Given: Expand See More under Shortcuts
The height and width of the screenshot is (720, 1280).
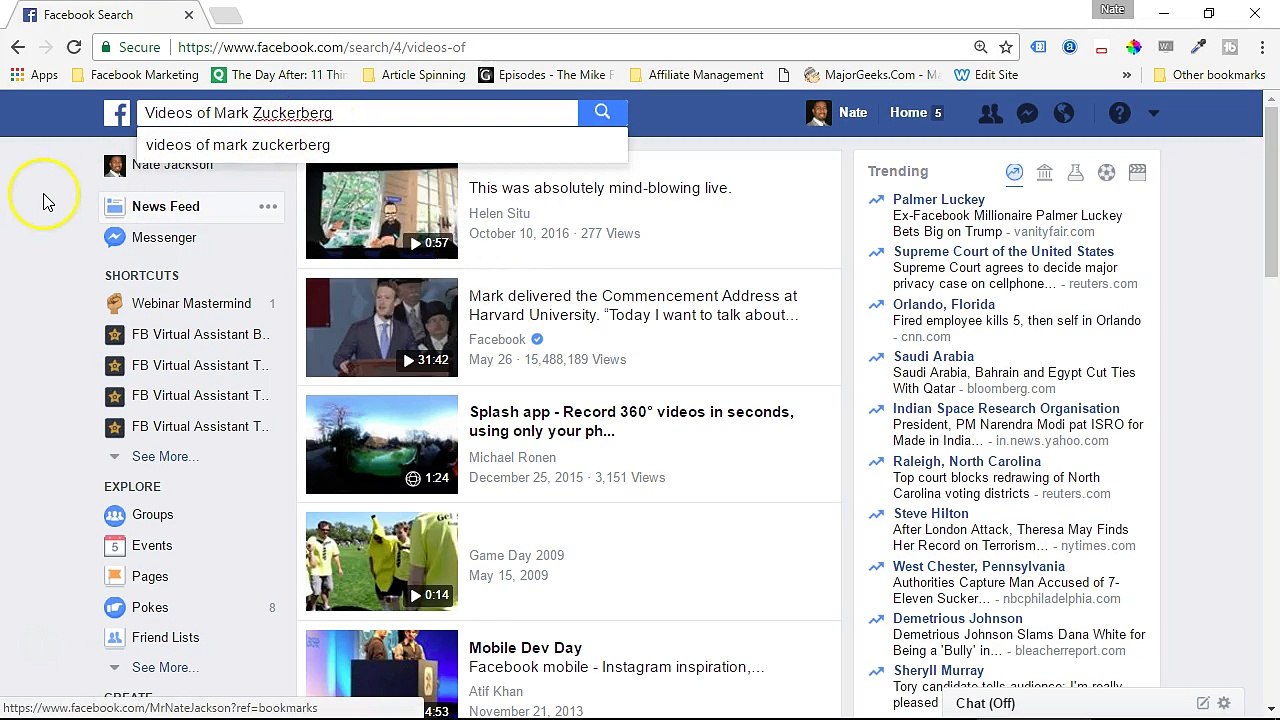Looking at the screenshot, I should tap(165, 456).
